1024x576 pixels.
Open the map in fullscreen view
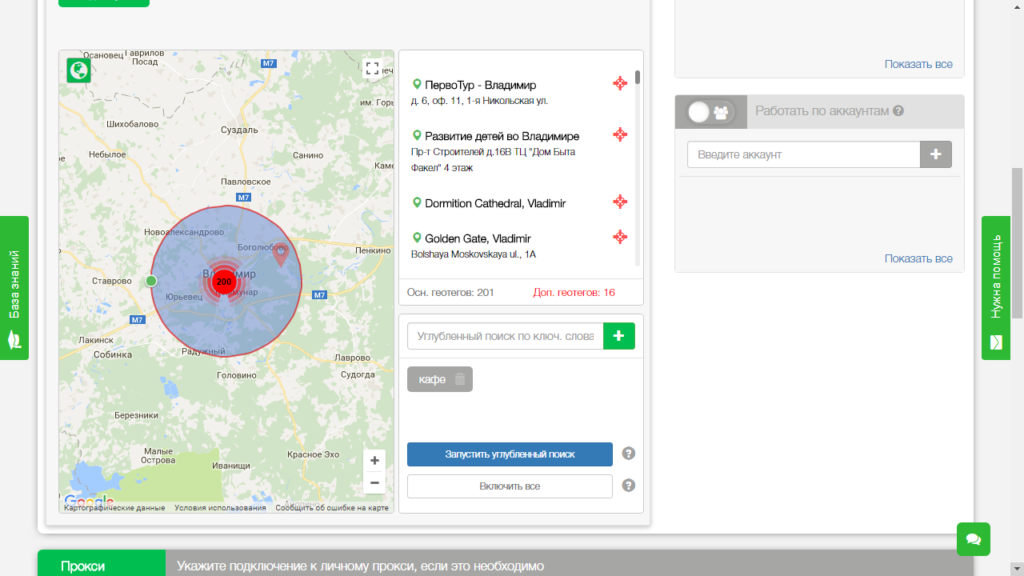tap(372, 69)
